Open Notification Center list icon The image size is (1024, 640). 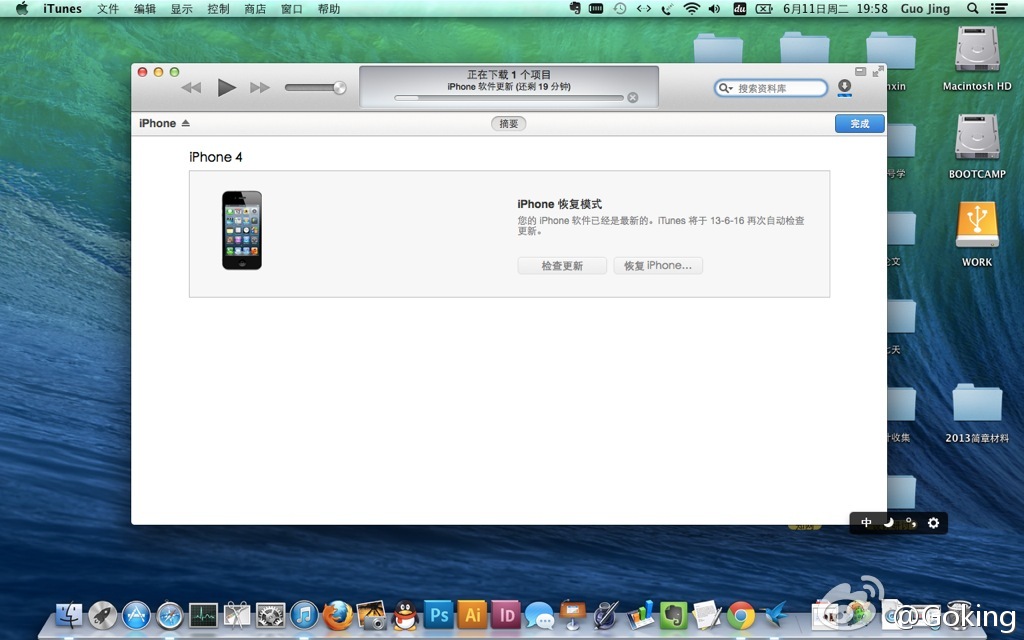[999, 8]
